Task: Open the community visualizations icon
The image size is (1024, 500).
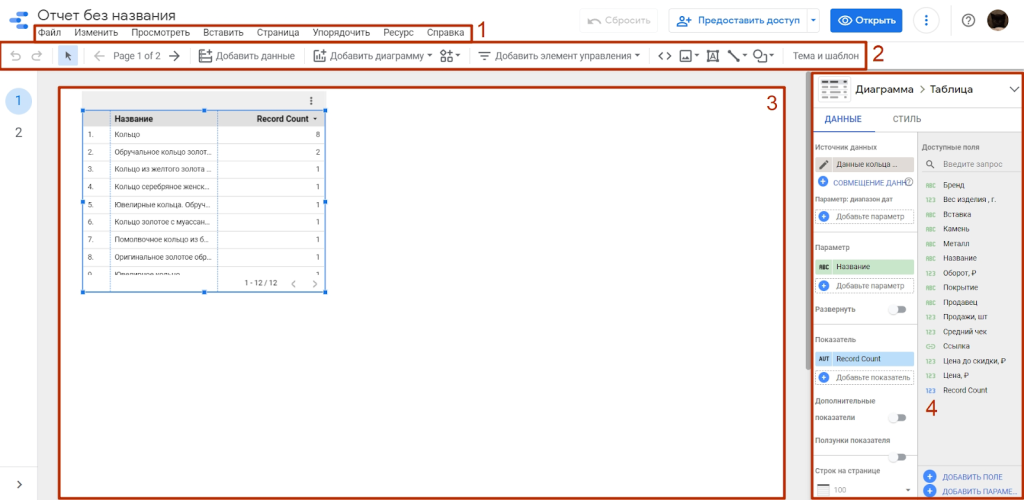Action: pos(449,56)
